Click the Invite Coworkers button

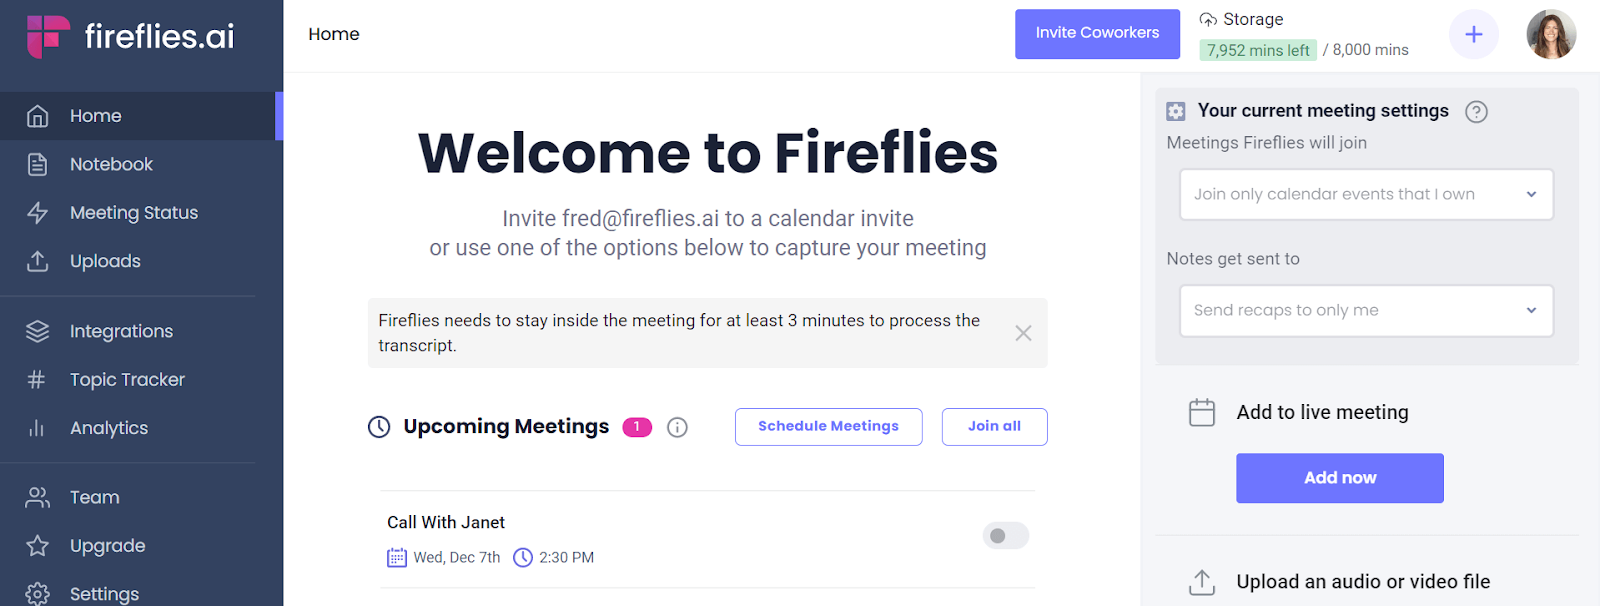[1097, 34]
